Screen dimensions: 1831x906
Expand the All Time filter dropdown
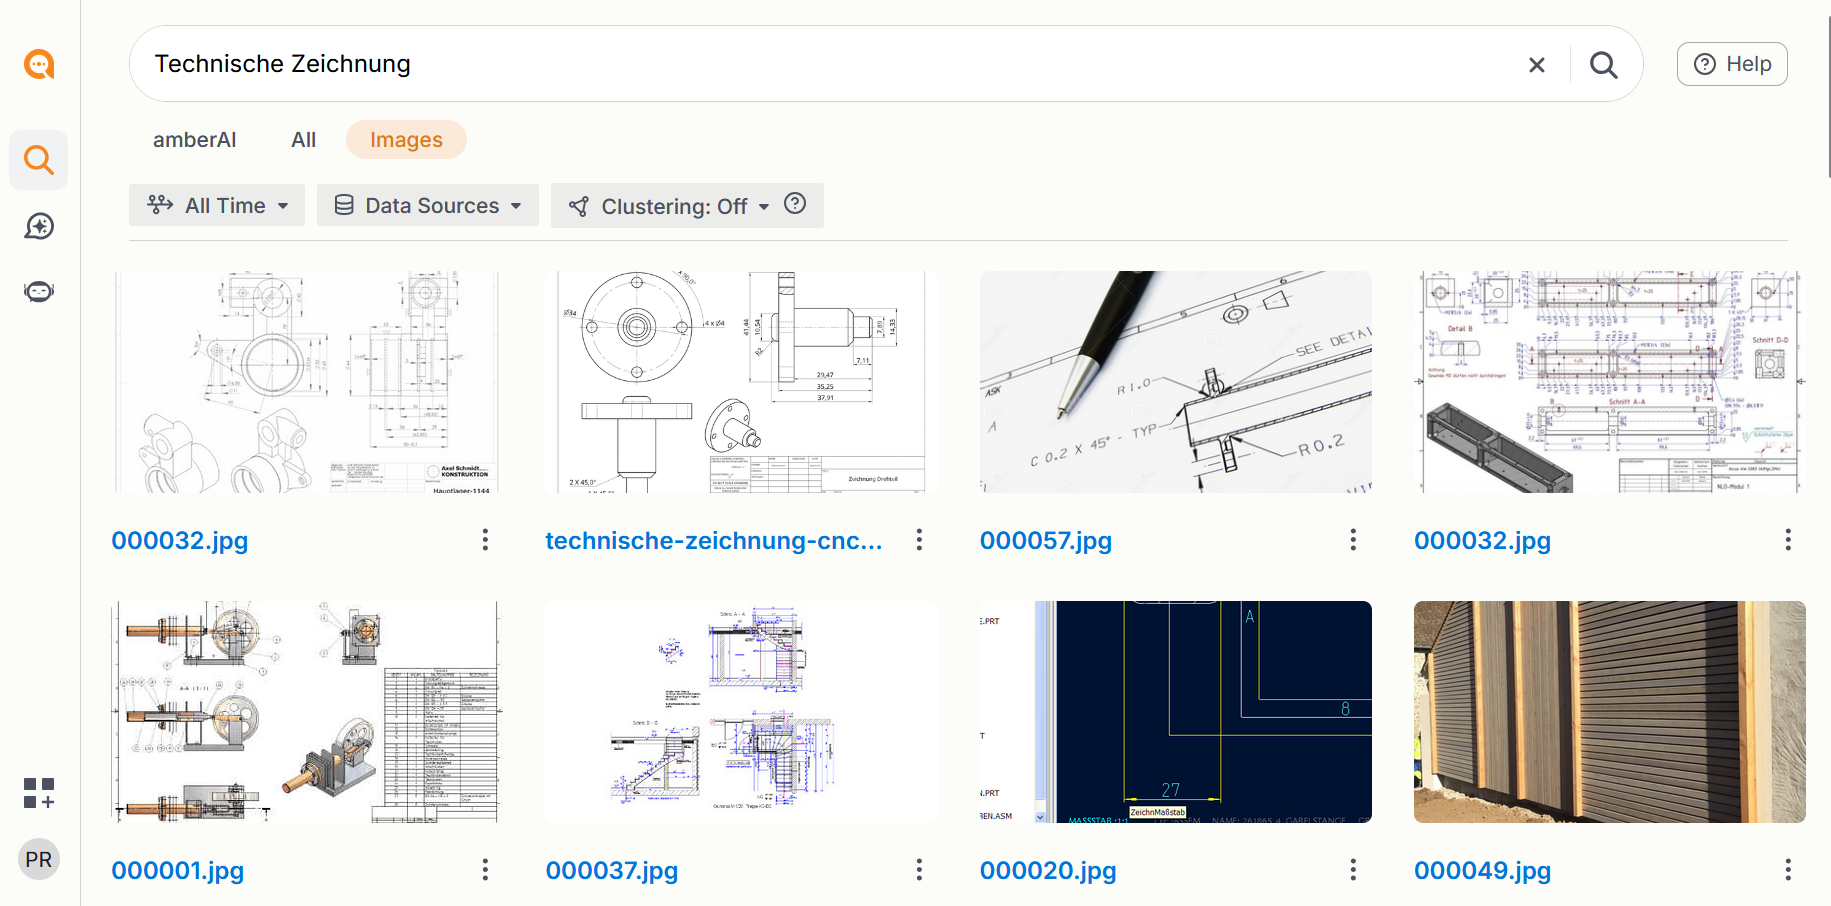point(217,205)
